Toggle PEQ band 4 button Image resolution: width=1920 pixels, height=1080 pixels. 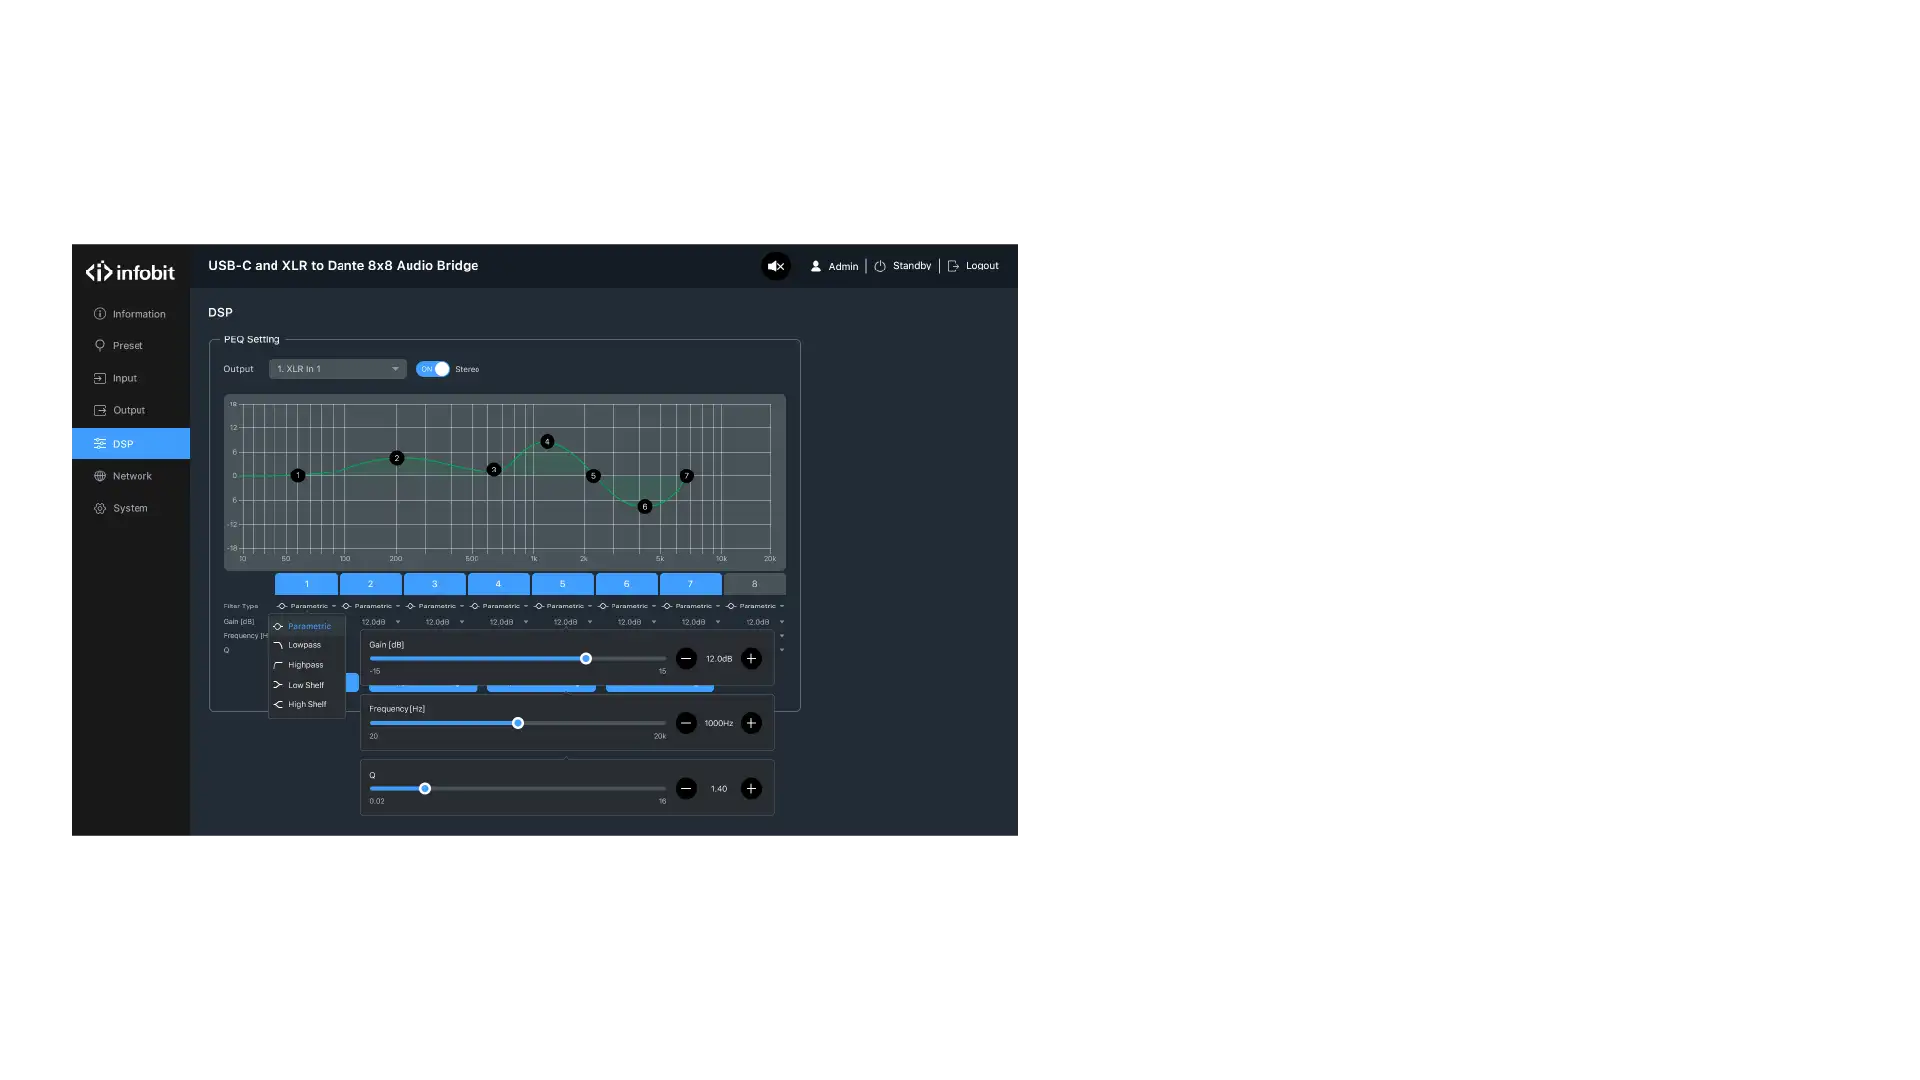pos(498,584)
